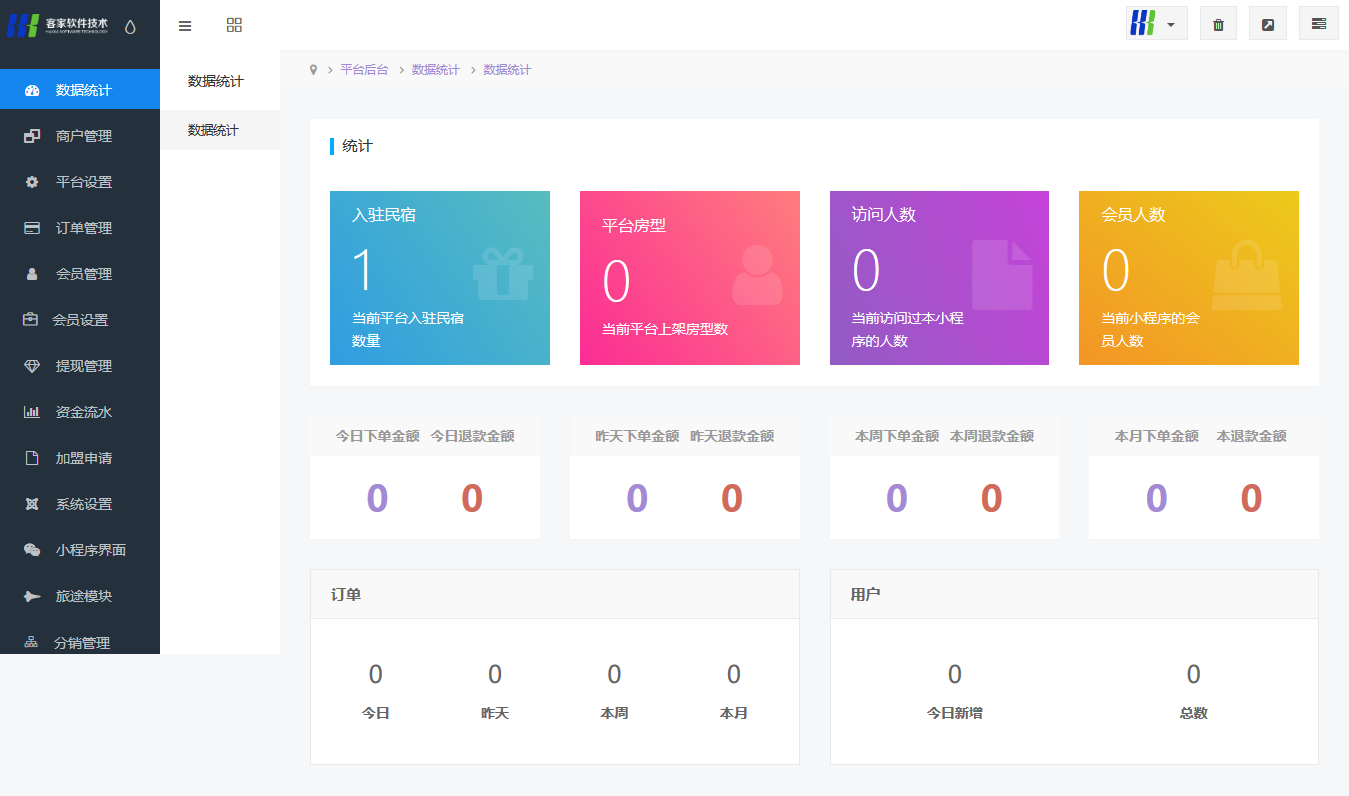Image resolution: width=1349 pixels, height=796 pixels.
Task: Open 商户管理 in the sidebar
Action: pos(83,136)
